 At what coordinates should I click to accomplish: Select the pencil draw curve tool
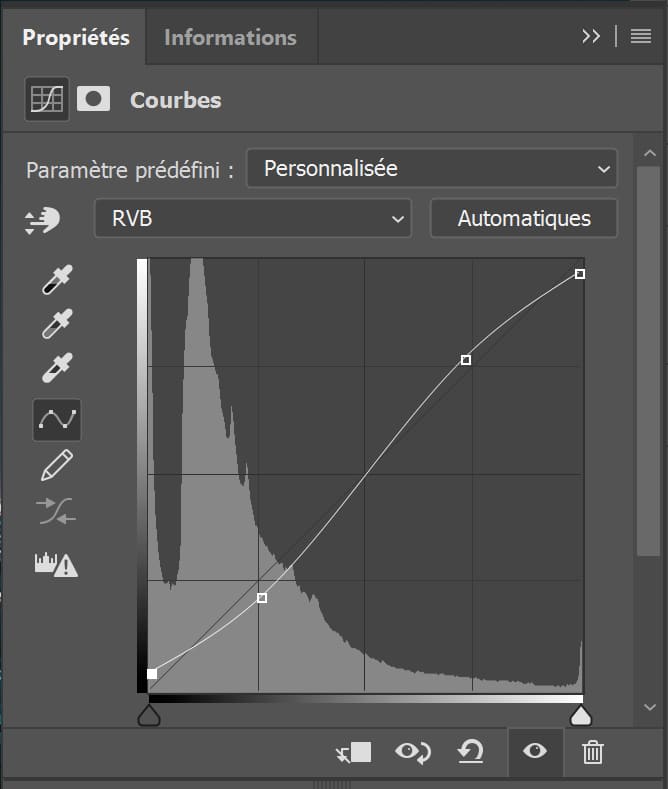(57, 465)
